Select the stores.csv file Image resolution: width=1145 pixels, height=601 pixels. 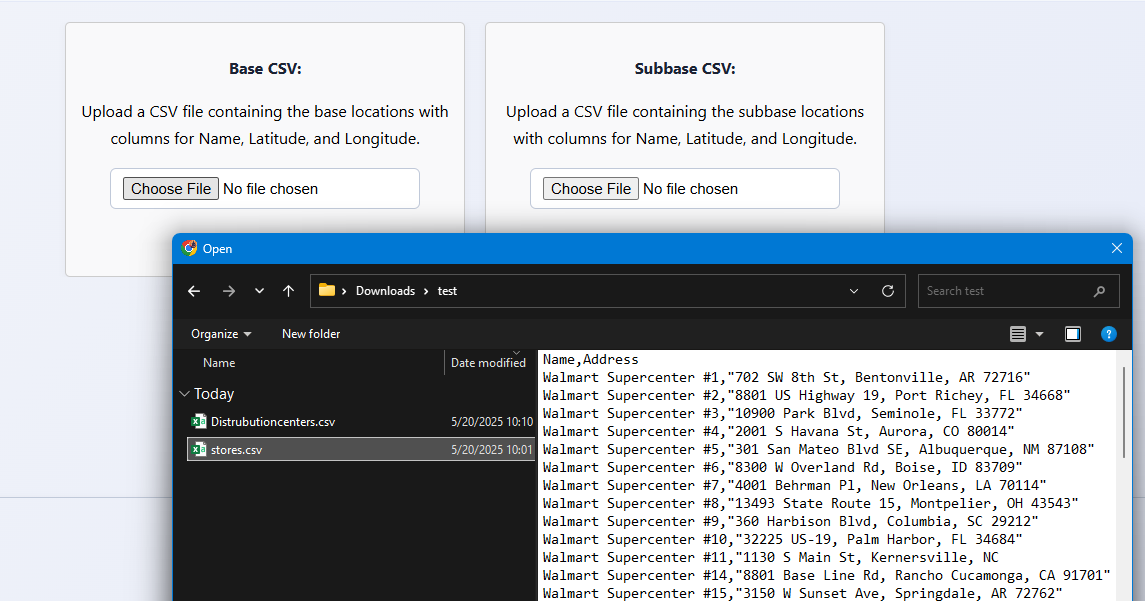(236, 450)
